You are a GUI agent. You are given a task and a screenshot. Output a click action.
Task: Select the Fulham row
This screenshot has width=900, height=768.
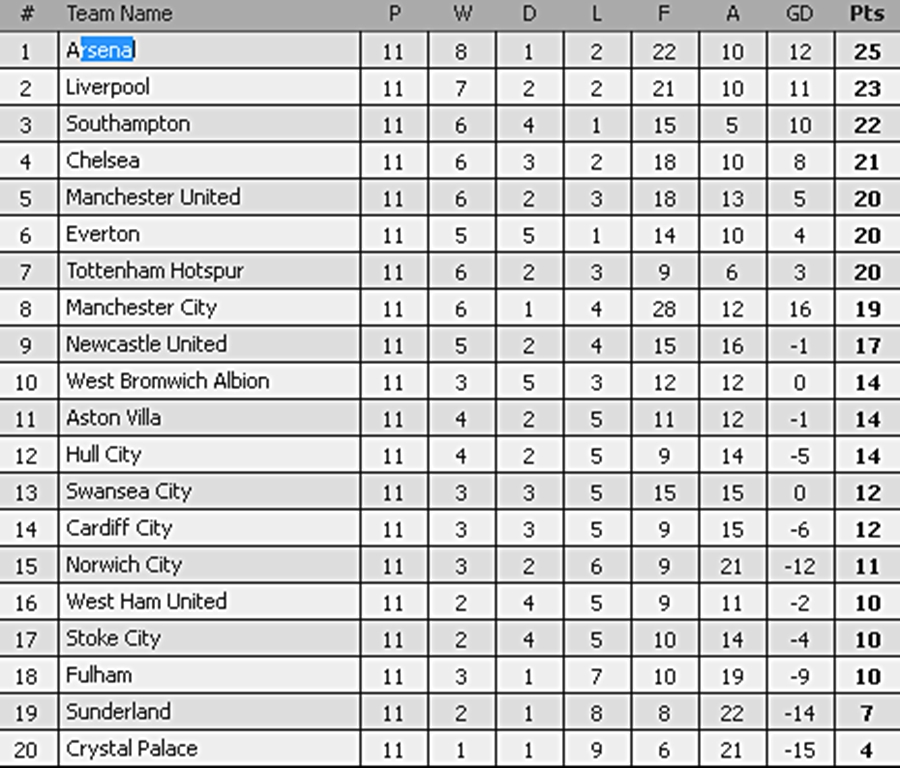click(450, 675)
